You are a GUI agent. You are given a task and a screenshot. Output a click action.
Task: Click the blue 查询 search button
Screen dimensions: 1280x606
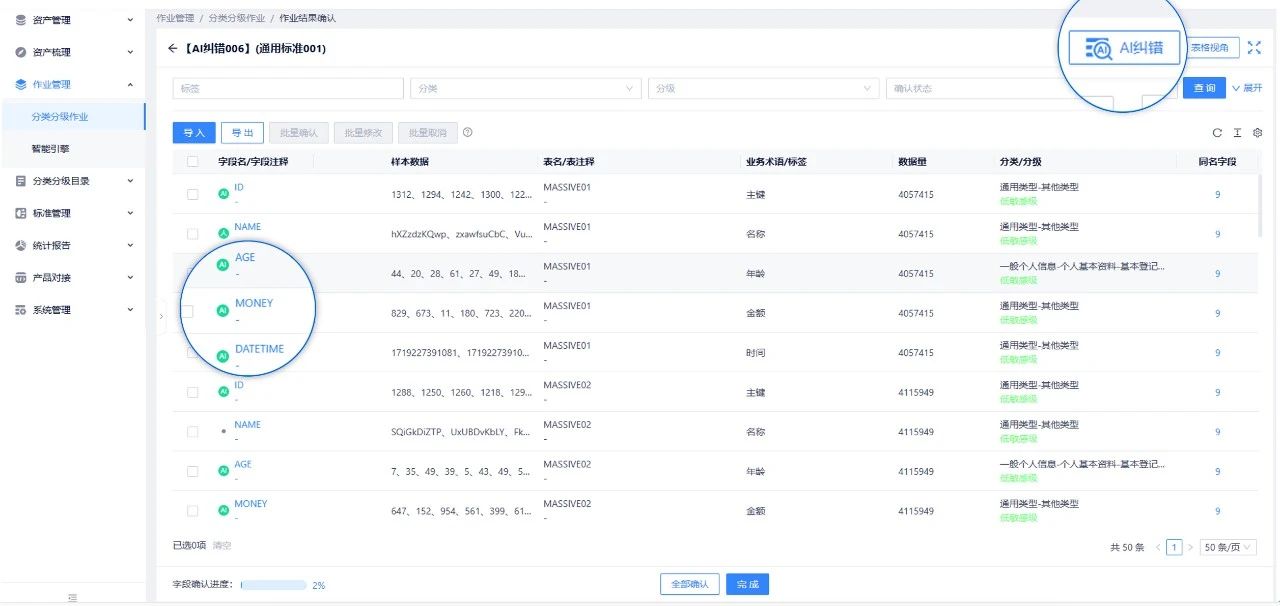[x=1203, y=88]
